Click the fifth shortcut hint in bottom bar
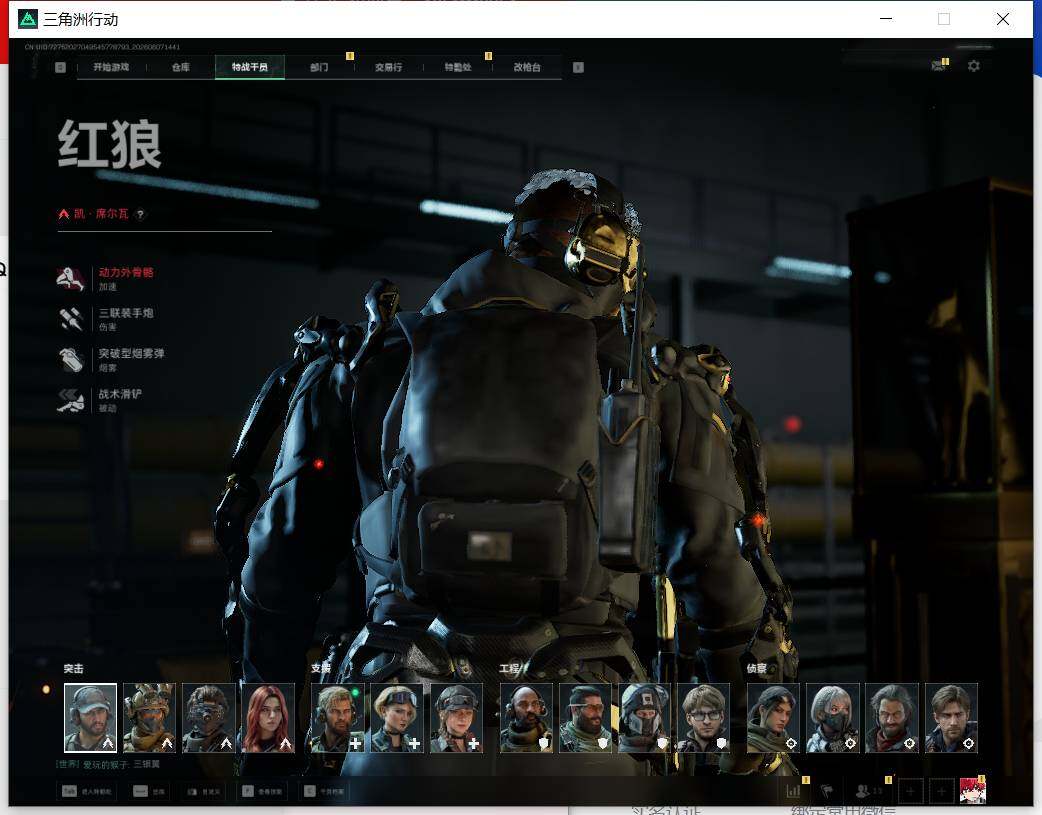Image resolution: width=1042 pixels, height=815 pixels. 324,791
